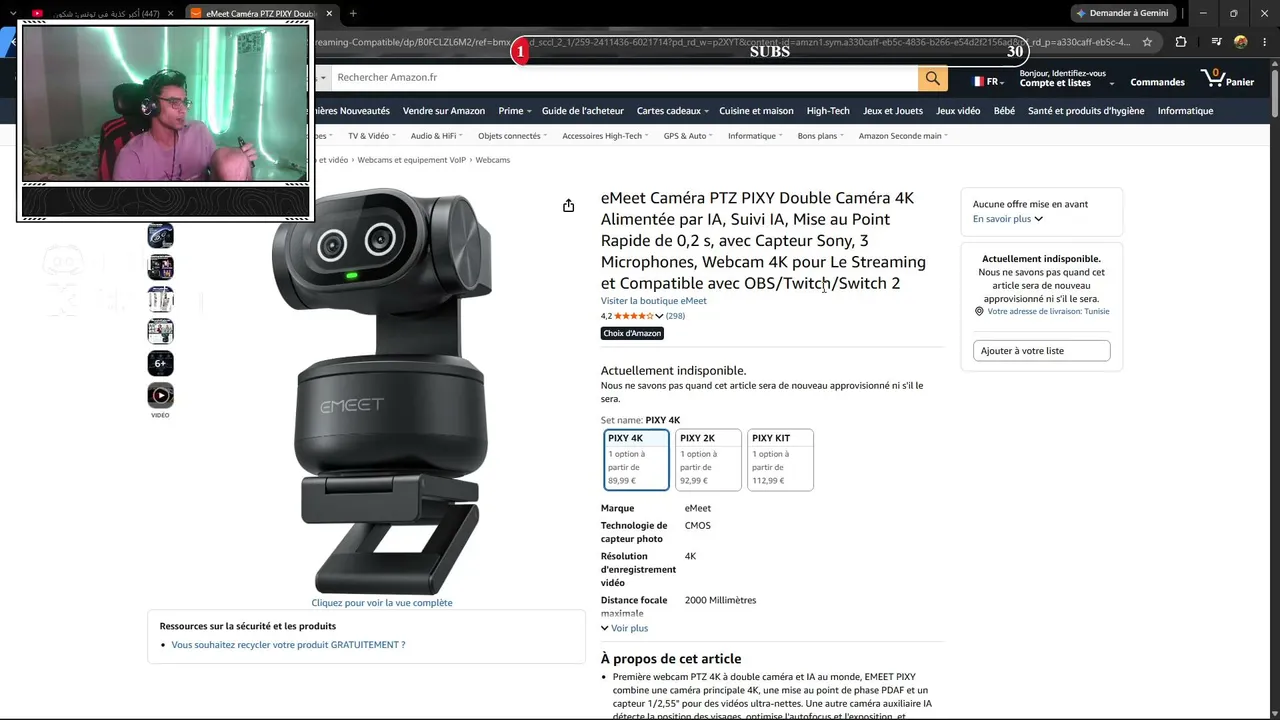Open Cuisine et maison in the nav bar
Screen dimensions: 1280x720
756,111
